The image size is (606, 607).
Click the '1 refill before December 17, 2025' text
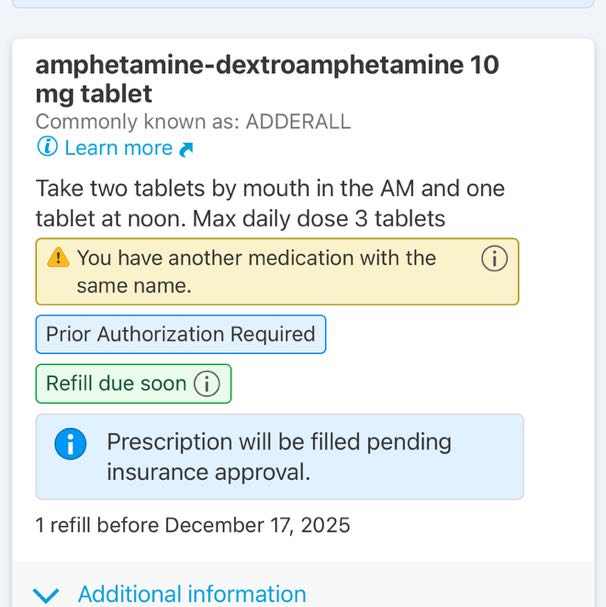[193, 525]
